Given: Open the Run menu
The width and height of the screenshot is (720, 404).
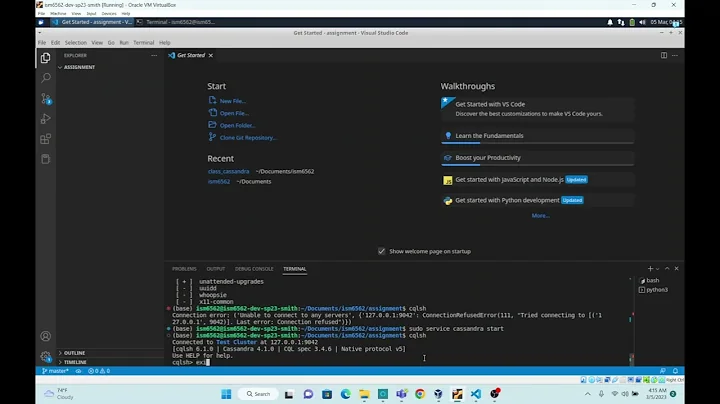Looking at the screenshot, I should 124,43.
